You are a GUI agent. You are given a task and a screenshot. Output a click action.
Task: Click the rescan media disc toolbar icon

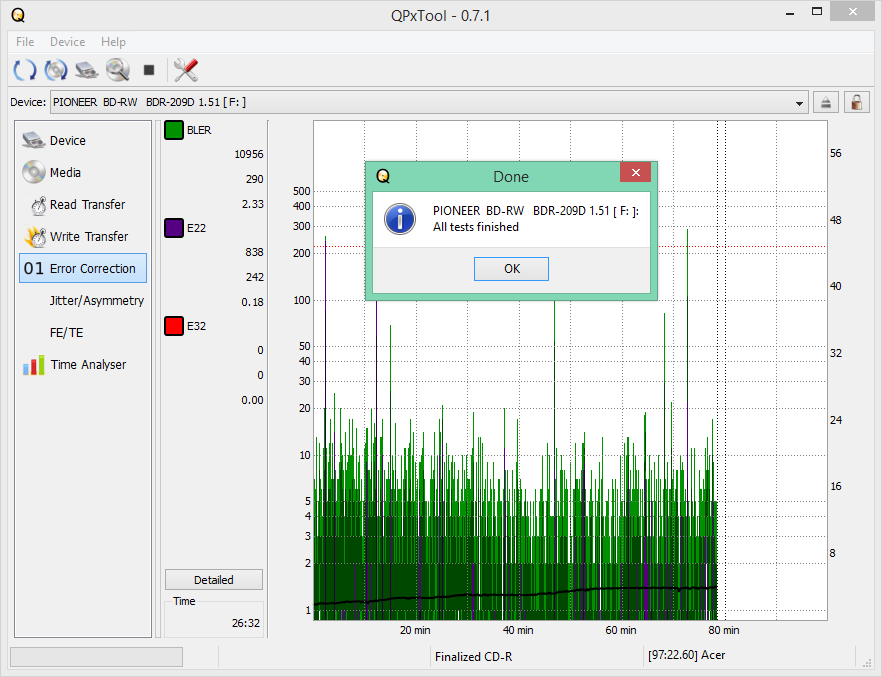click(56, 70)
